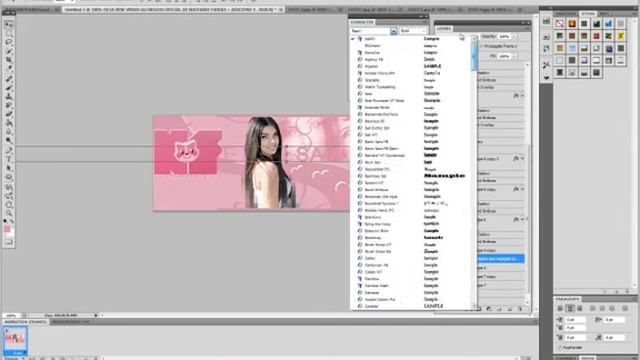Screen dimensions: 640x360
Task: Select the Shape tool
Action: click(x=9, y=177)
